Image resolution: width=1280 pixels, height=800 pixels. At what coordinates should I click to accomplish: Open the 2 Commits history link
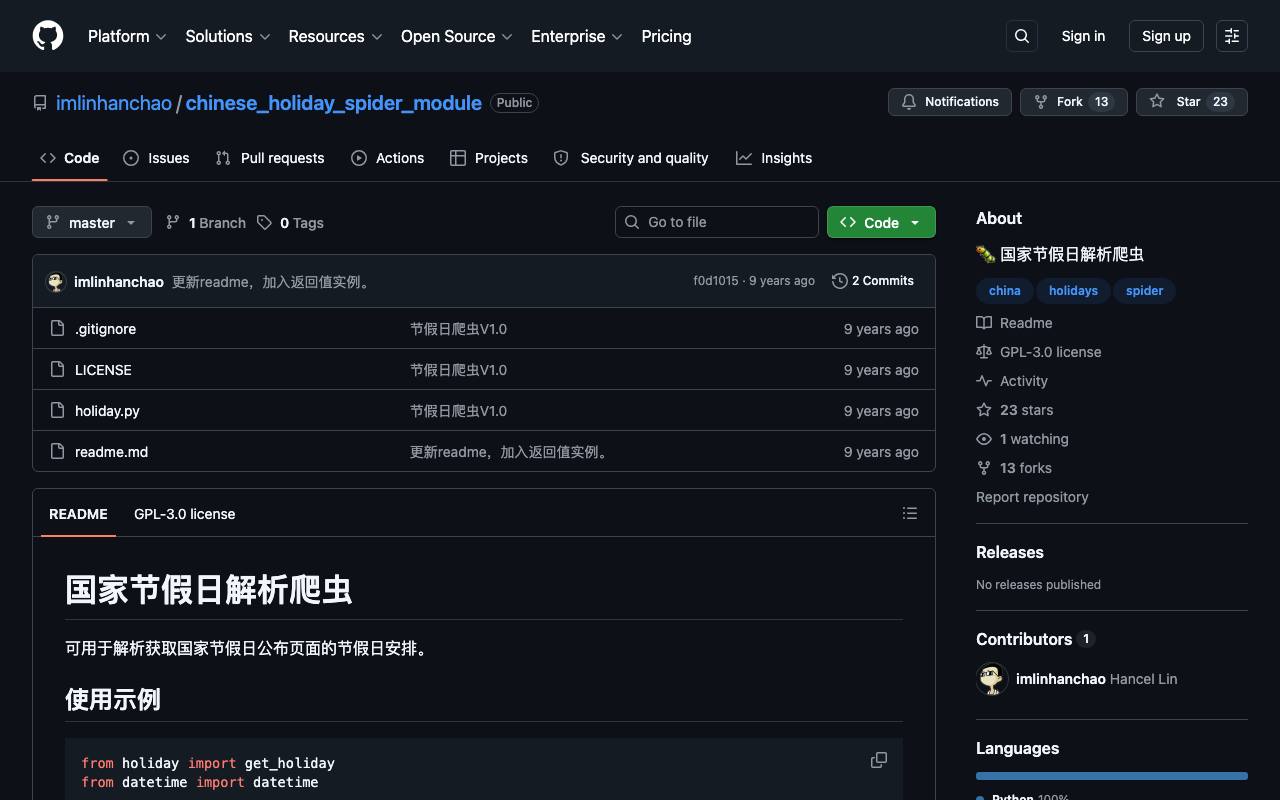coord(873,281)
